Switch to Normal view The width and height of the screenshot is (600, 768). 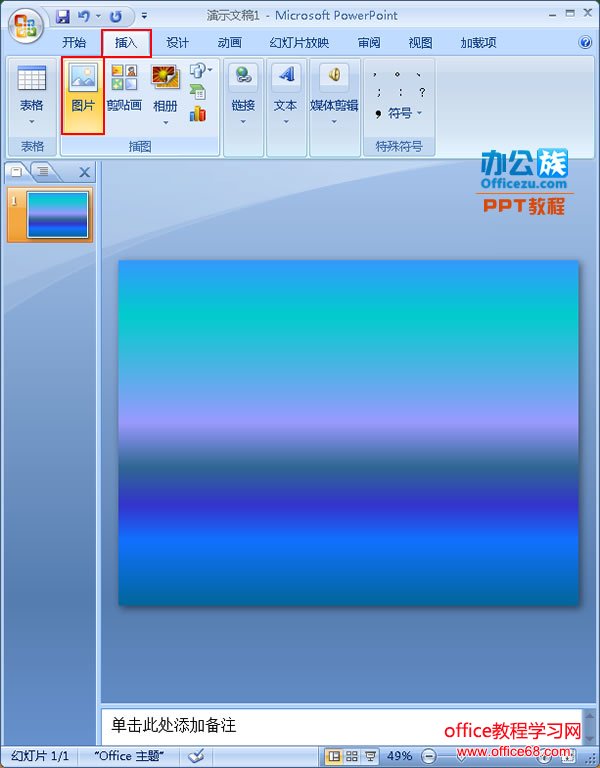point(334,756)
